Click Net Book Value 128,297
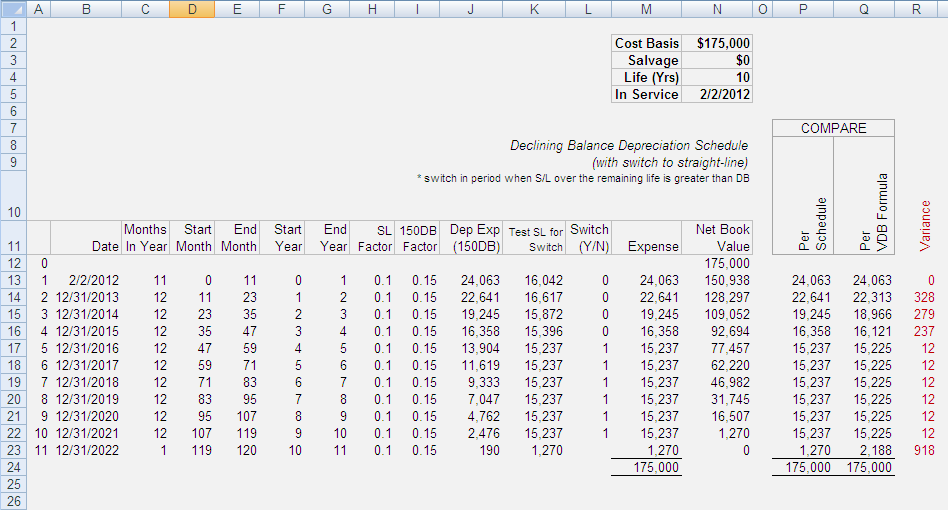The height and width of the screenshot is (510, 948). pos(727,297)
